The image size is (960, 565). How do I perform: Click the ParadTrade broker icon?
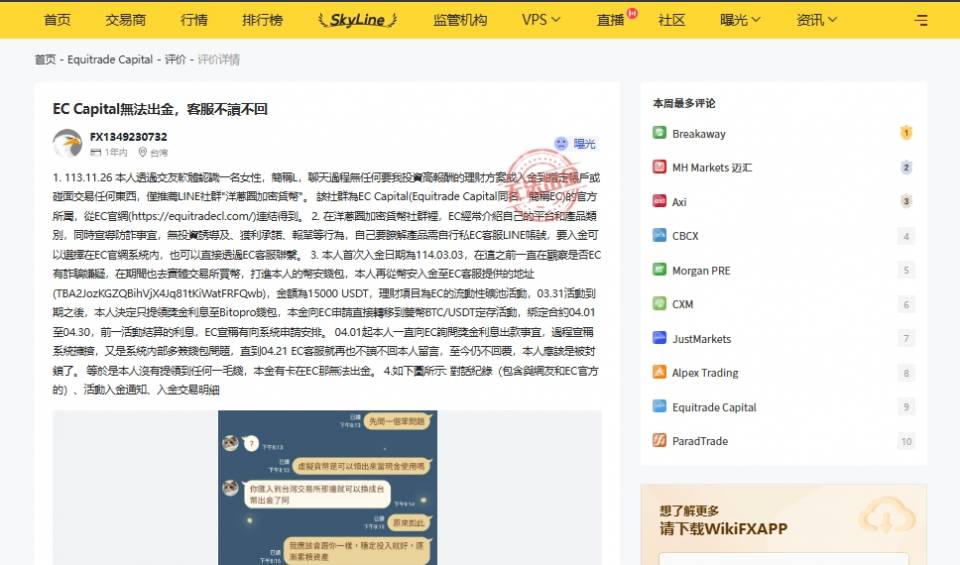tap(659, 440)
